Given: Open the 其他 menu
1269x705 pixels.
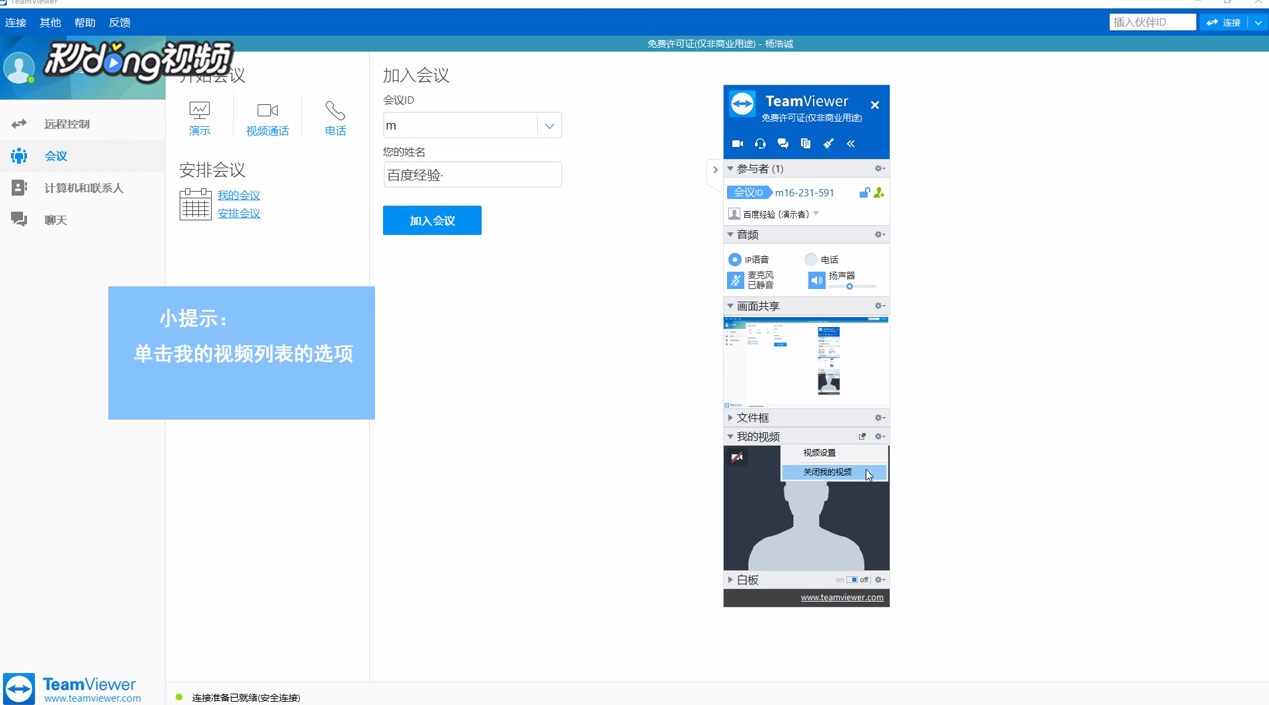Looking at the screenshot, I should coord(50,22).
